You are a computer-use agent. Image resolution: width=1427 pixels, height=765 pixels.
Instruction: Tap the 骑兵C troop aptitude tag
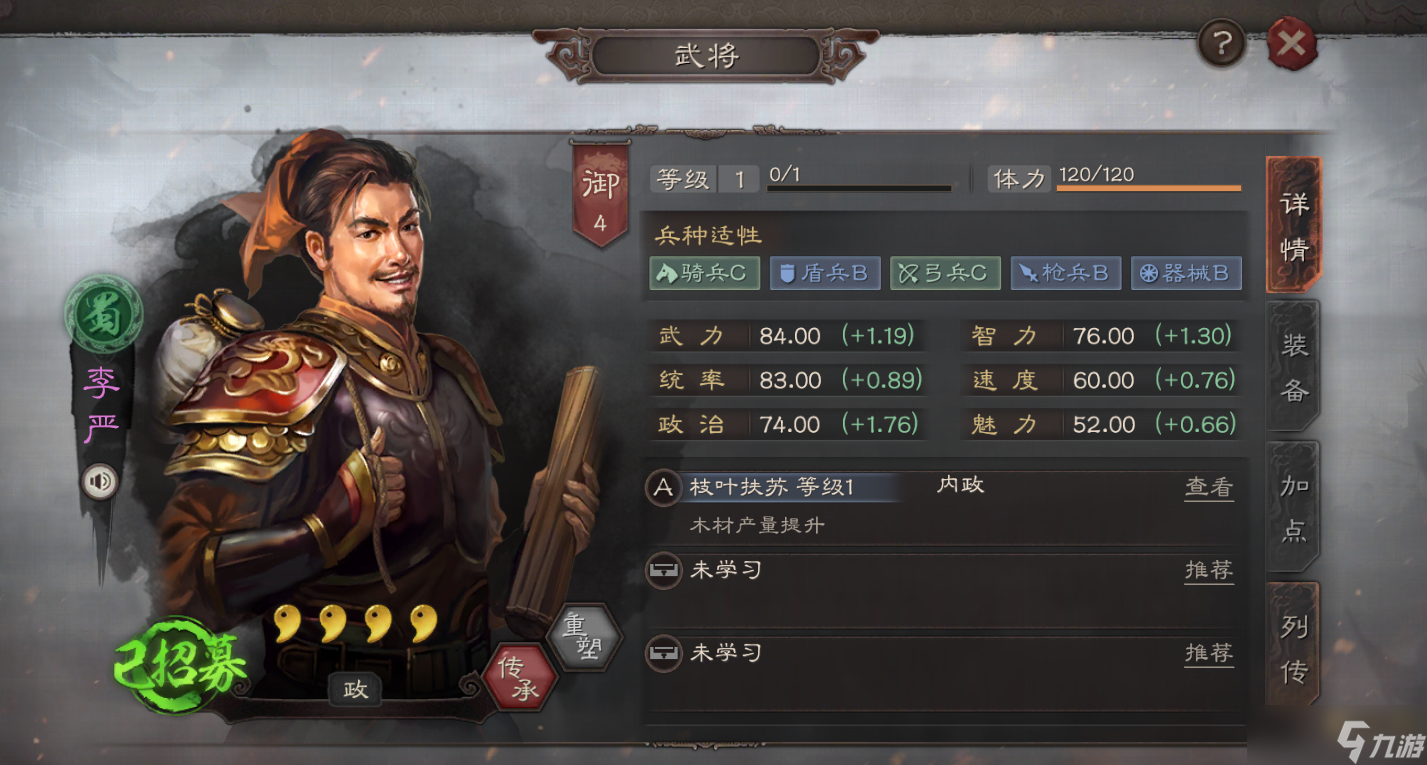704,273
